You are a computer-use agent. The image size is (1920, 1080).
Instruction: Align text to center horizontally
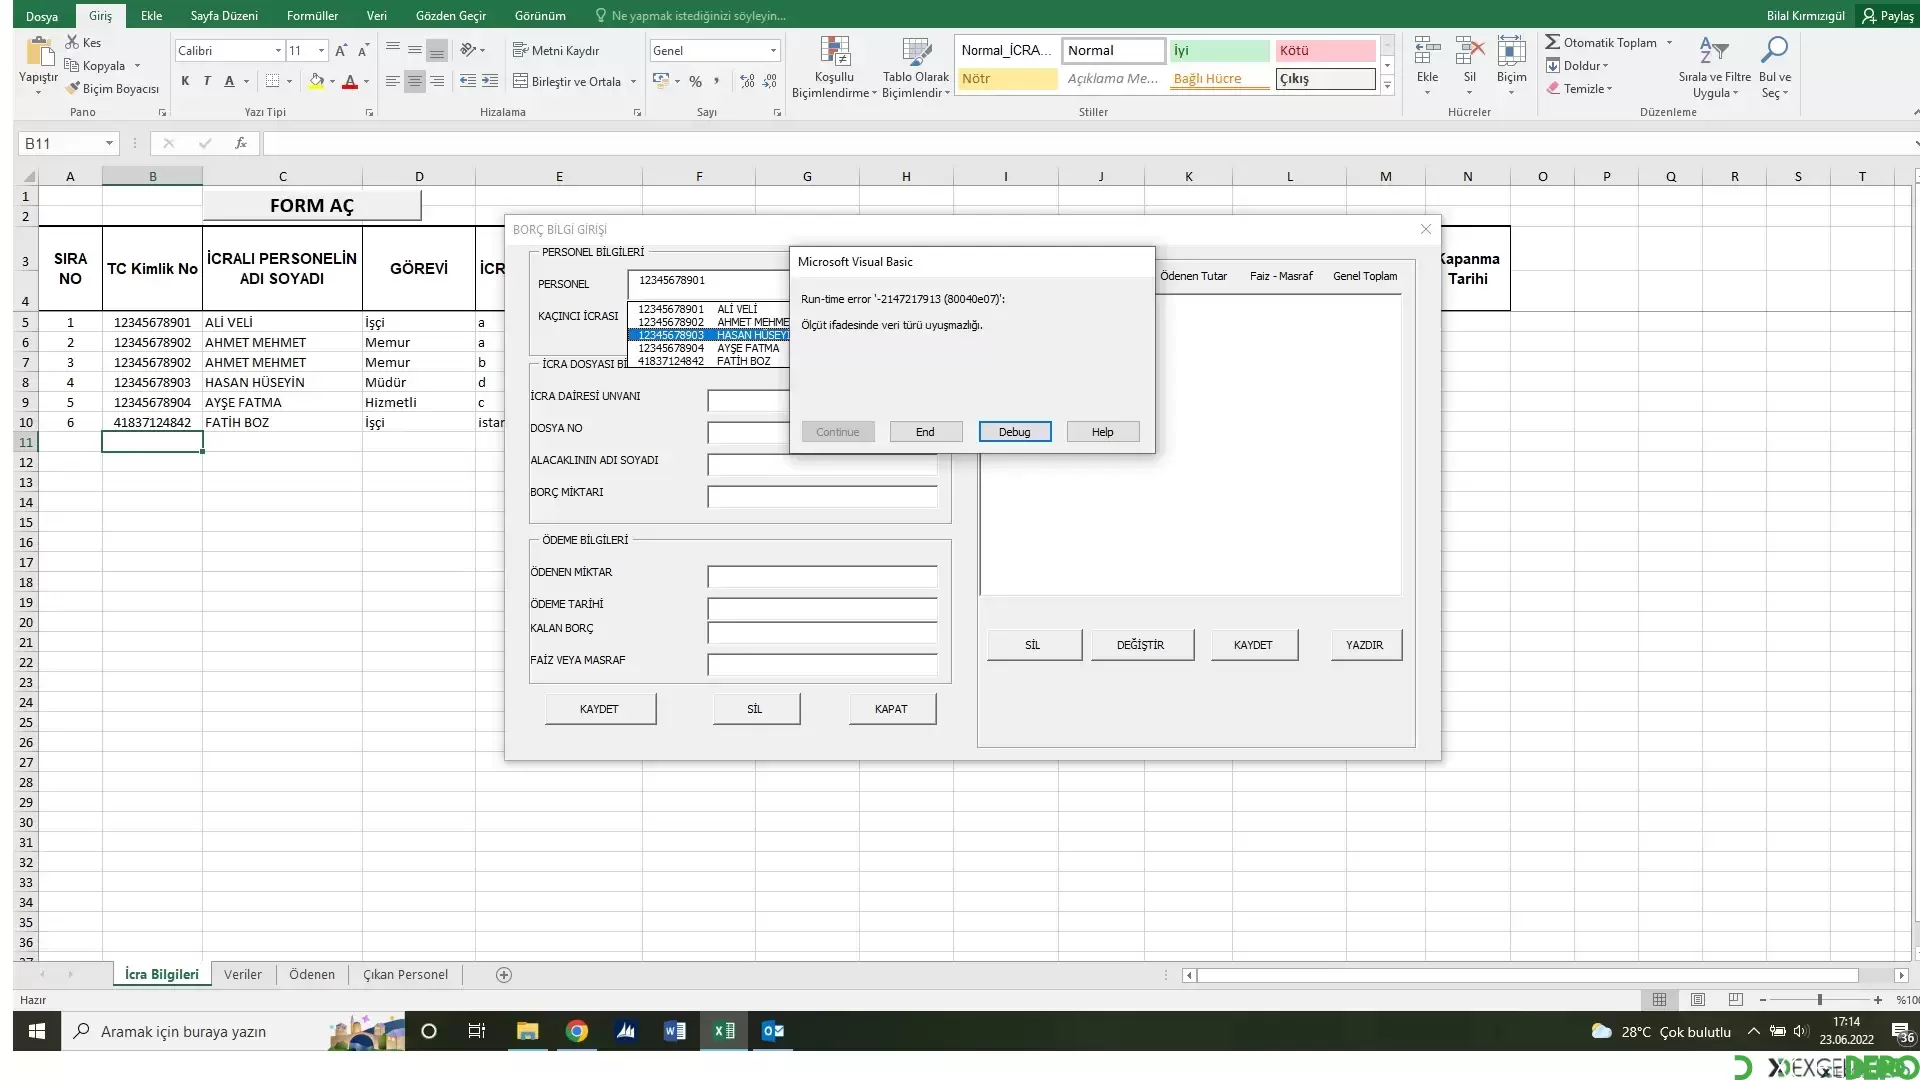[x=414, y=81]
